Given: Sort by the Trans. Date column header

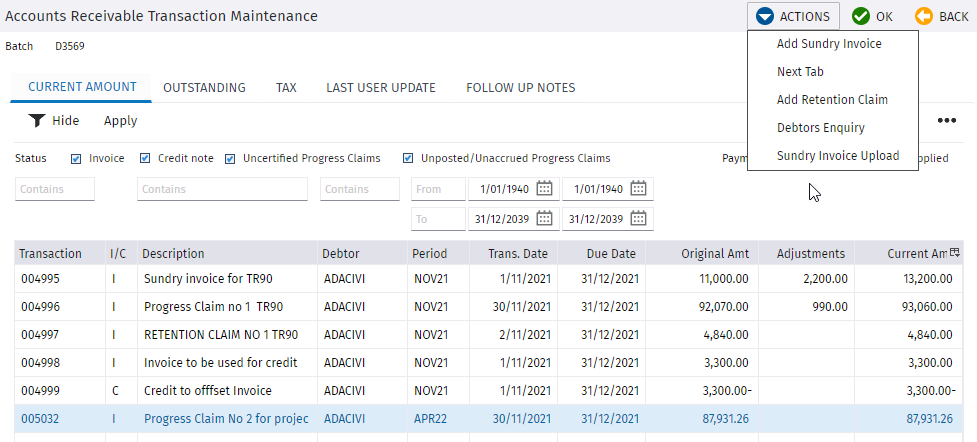Looking at the screenshot, I should coord(518,254).
